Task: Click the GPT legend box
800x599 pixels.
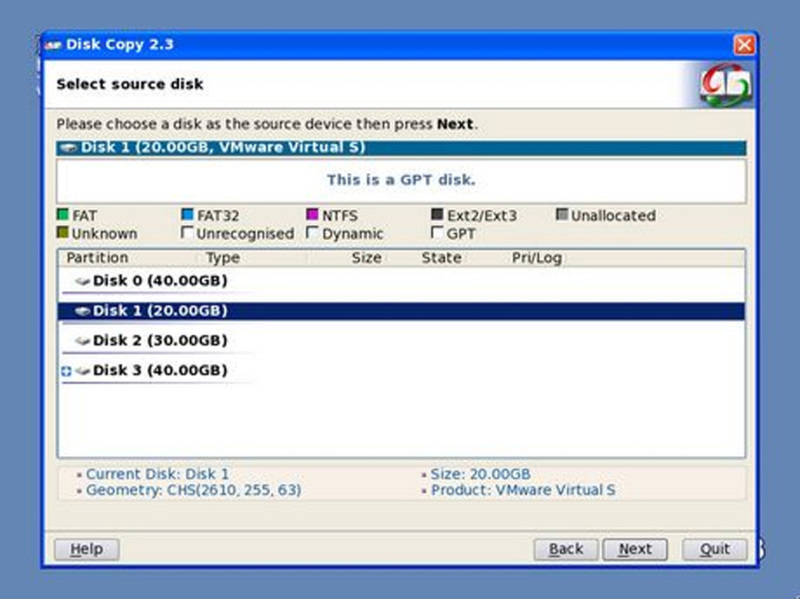Action: [437, 232]
